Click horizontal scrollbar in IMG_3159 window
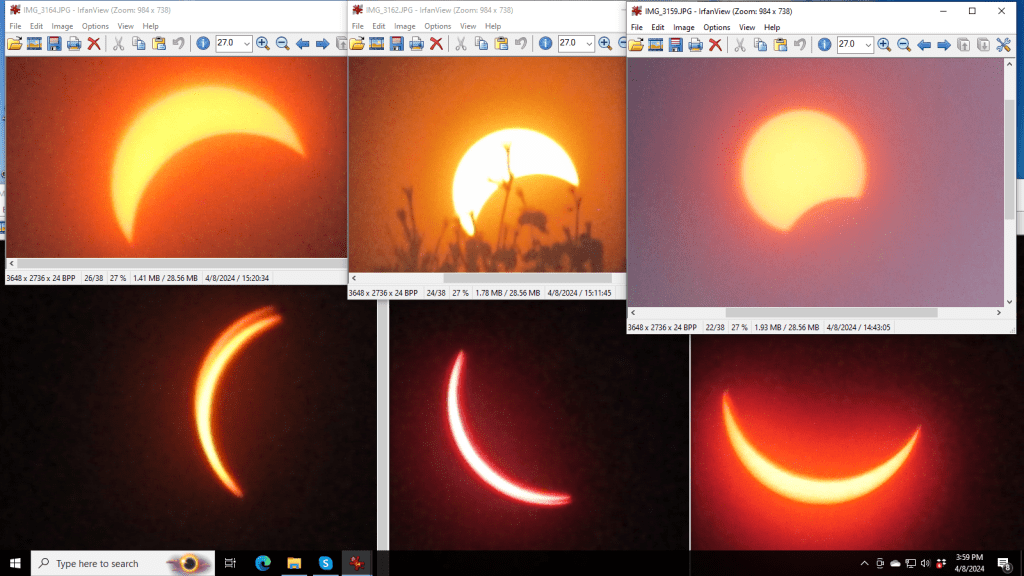1024x576 pixels. tap(830, 313)
